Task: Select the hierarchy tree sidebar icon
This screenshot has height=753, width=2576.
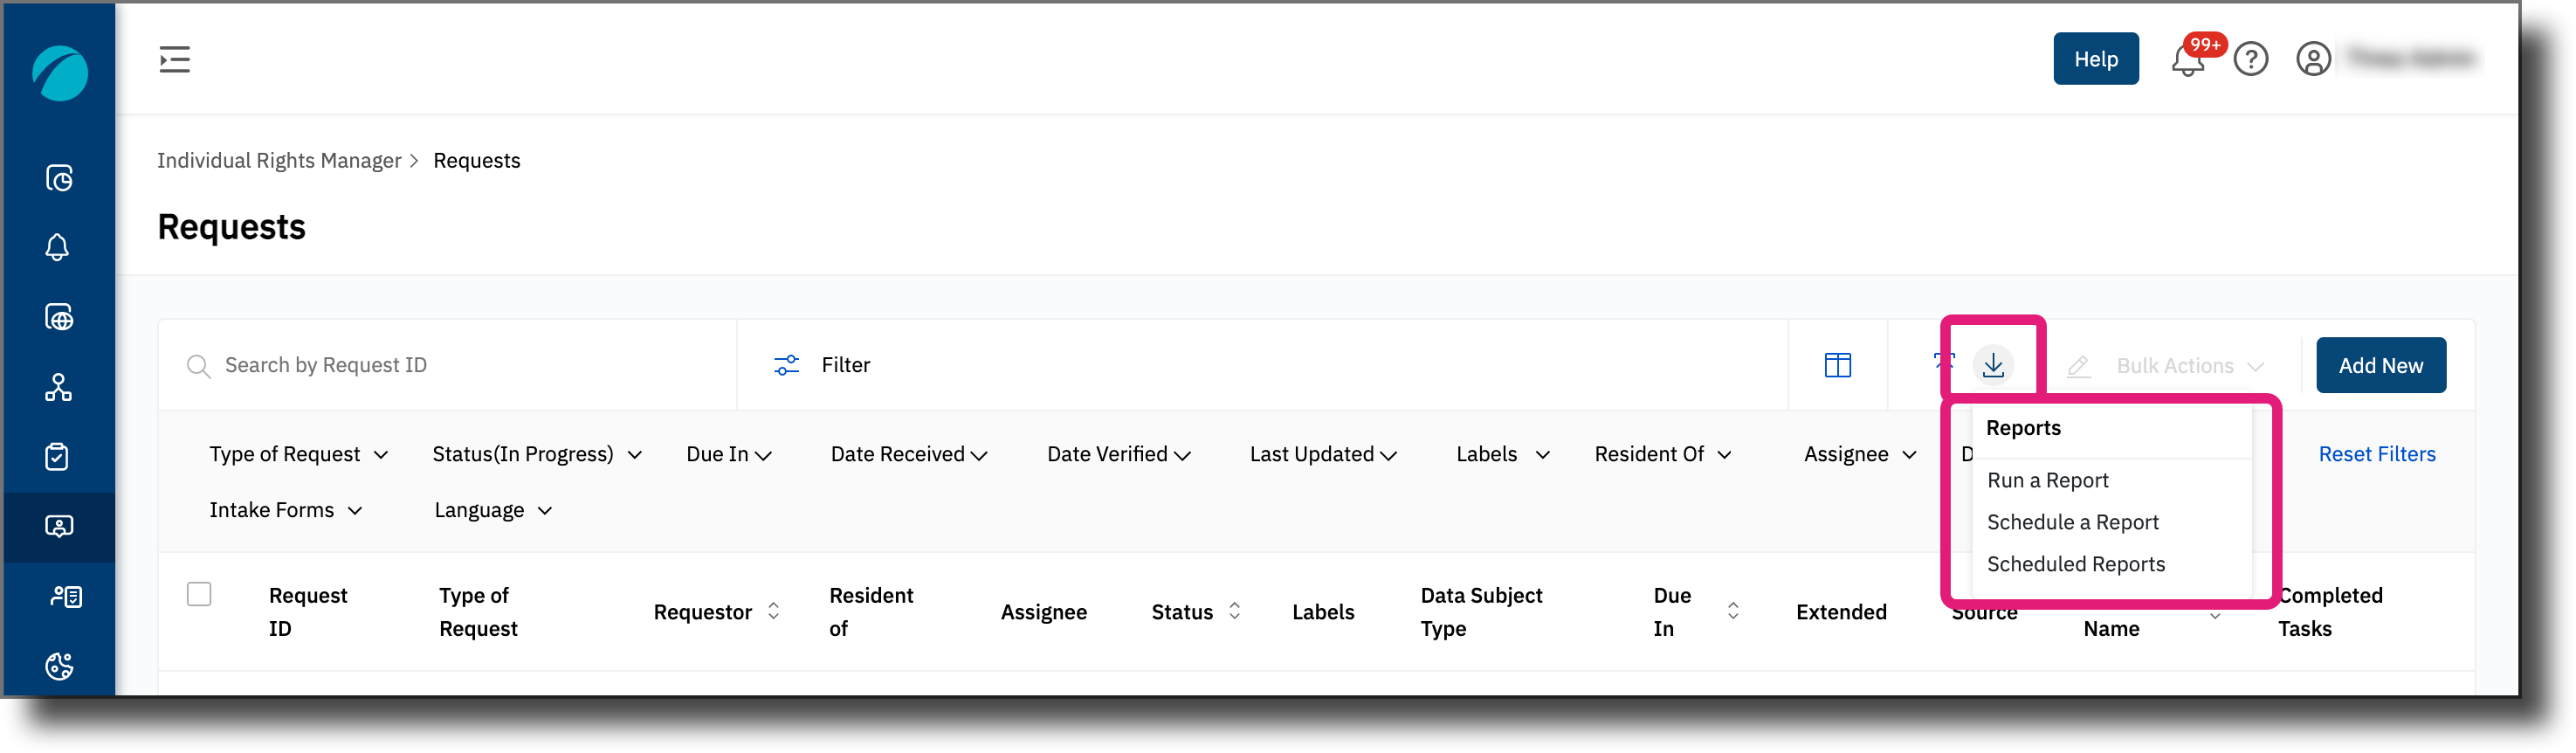Action: point(59,388)
